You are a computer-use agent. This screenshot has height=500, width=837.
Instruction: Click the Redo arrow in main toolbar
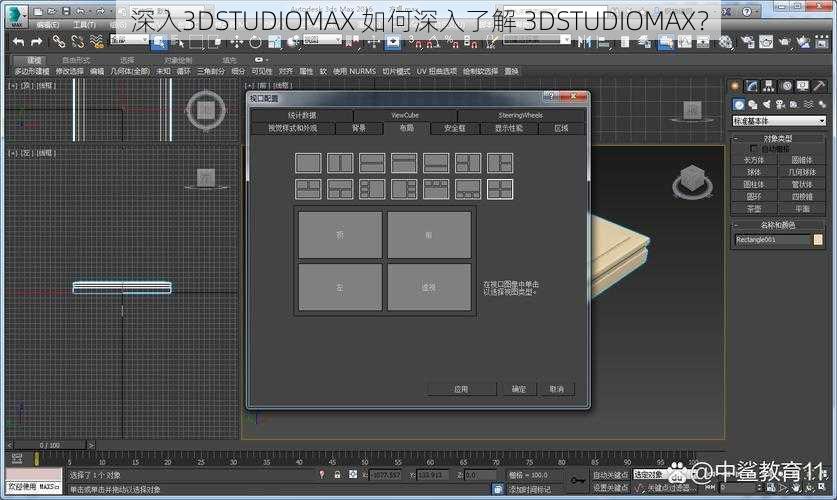(x=37, y=42)
